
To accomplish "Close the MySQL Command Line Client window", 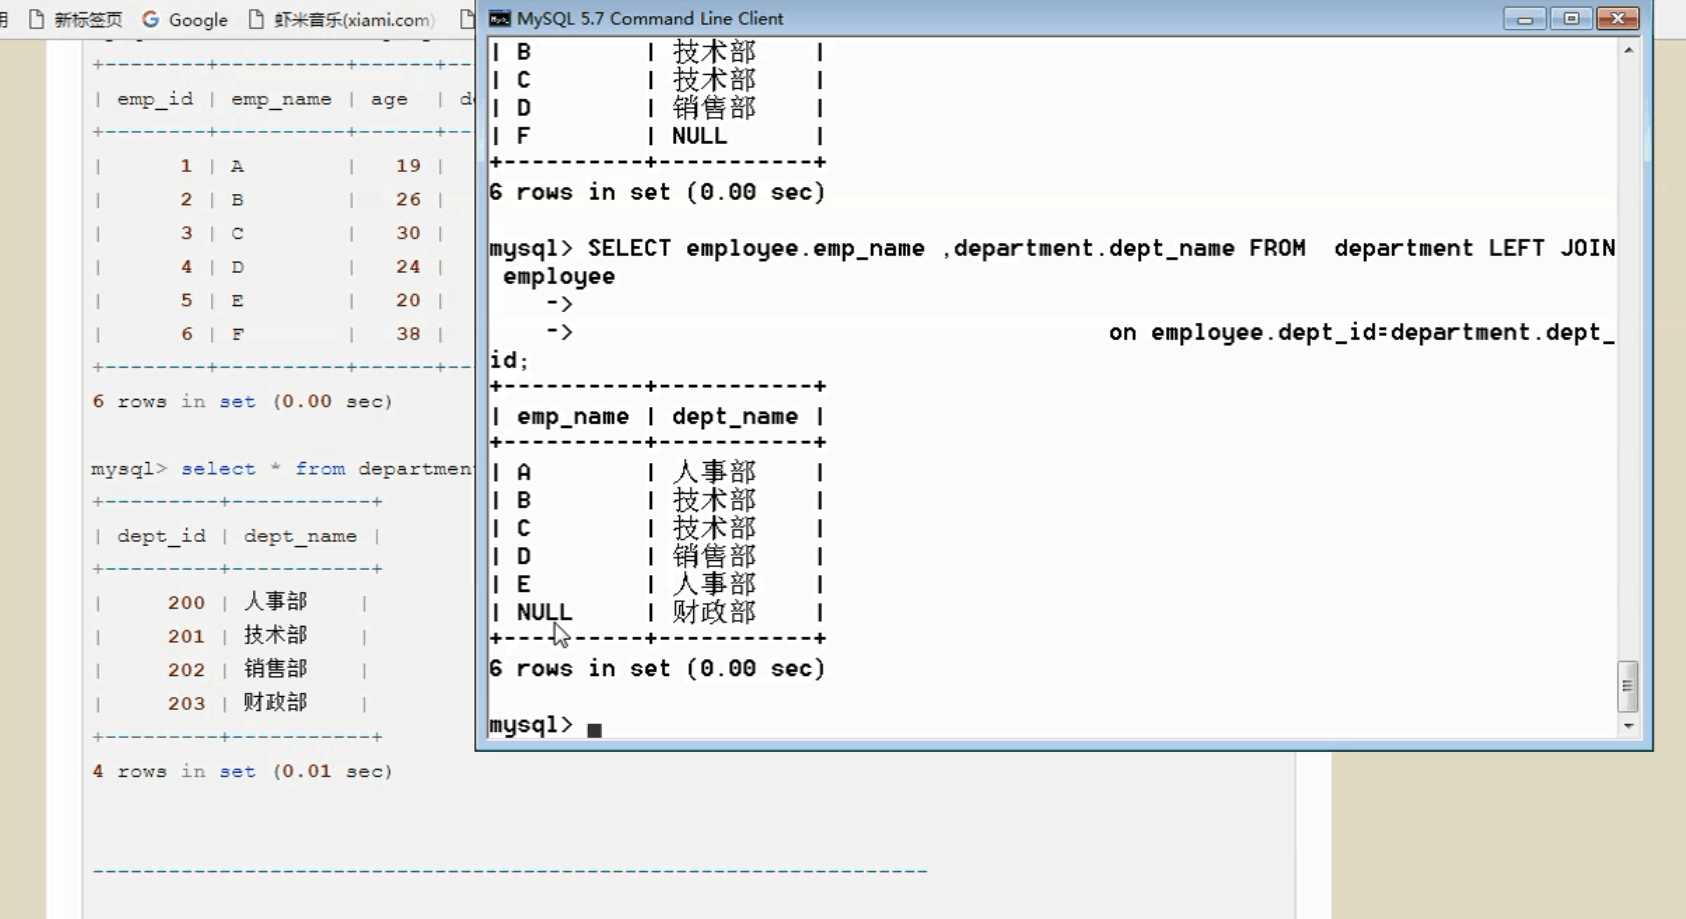I will click(1617, 18).
